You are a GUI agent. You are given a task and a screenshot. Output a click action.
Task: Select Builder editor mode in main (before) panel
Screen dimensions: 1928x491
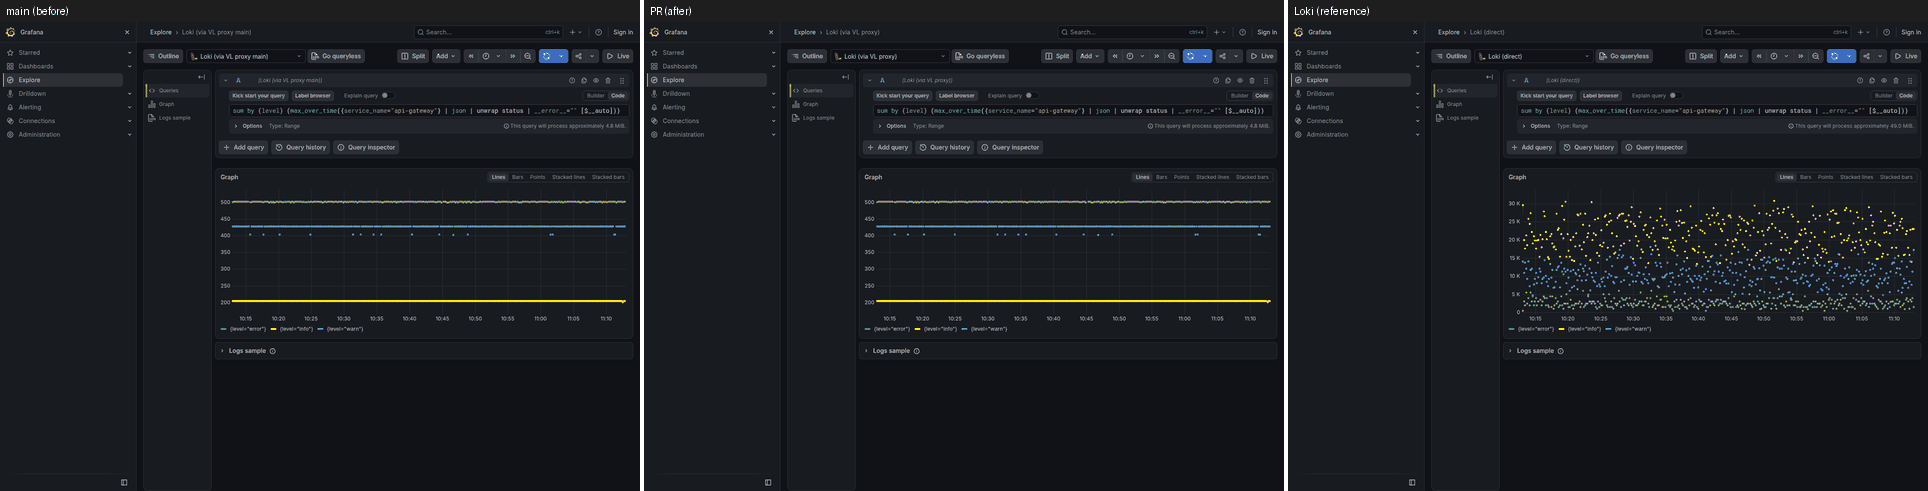[596, 96]
